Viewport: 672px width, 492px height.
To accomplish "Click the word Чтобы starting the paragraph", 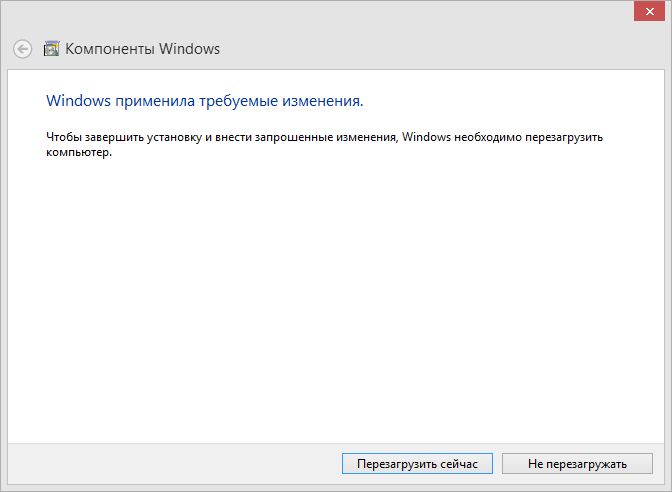I will (x=63, y=135).
